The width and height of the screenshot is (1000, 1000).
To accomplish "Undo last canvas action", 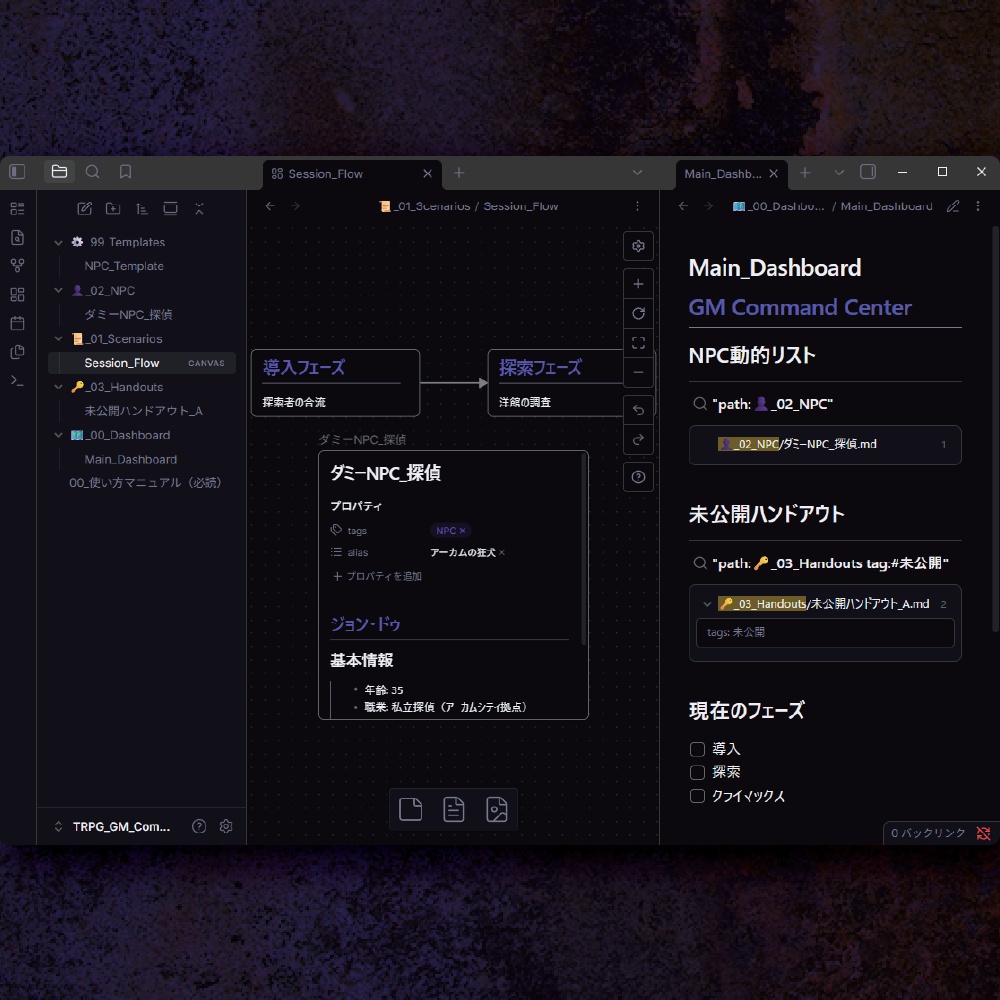I will click(638, 410).
